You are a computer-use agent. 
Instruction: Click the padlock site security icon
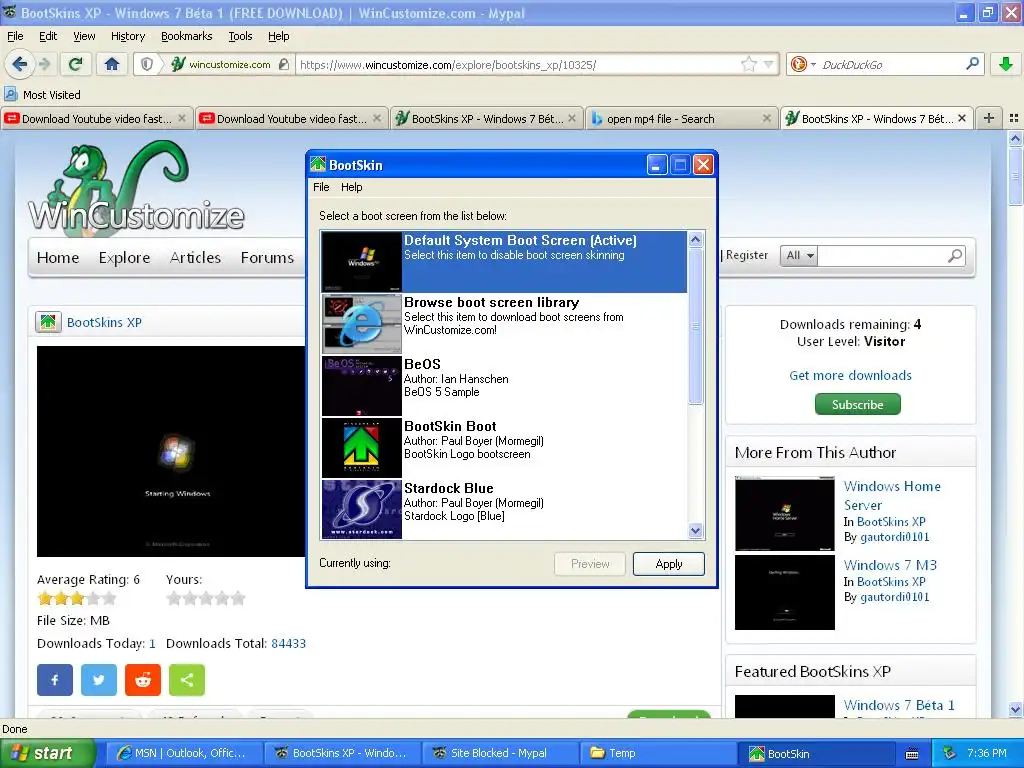pos(283,64)
